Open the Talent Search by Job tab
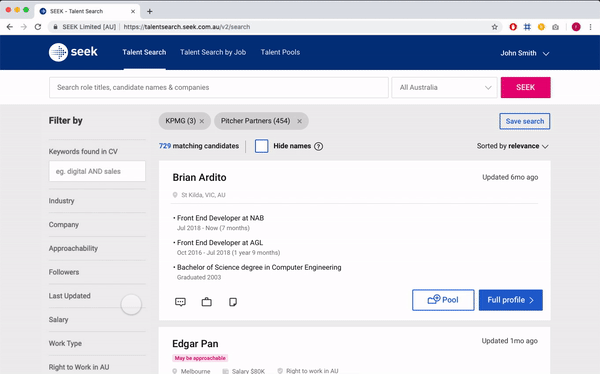The height and width of the screenshot is (374, 600). (213, 52)
